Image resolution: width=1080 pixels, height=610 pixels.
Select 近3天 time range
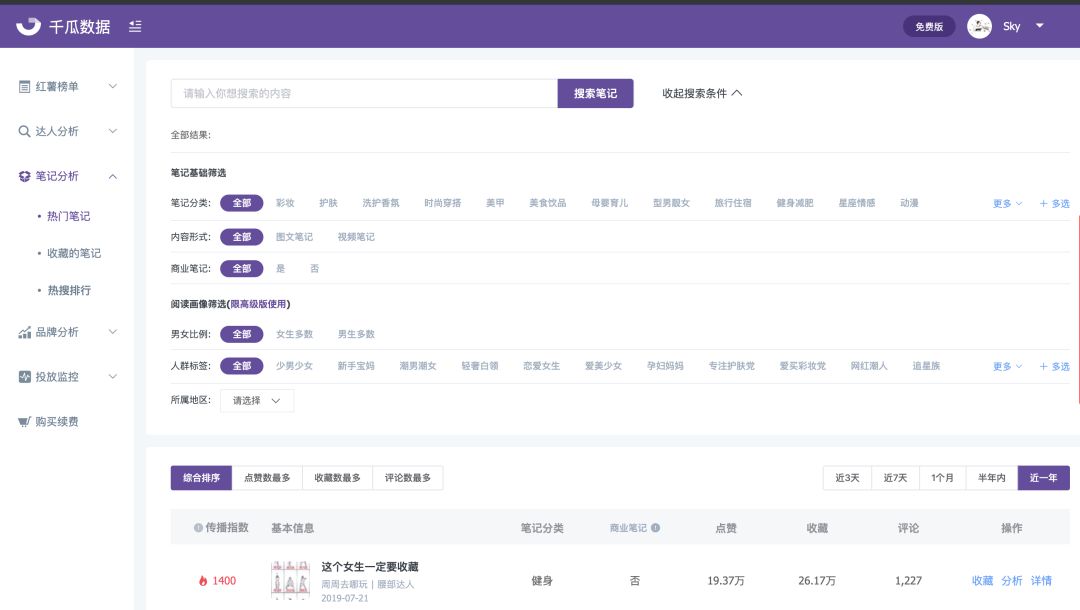coord(847,478)
